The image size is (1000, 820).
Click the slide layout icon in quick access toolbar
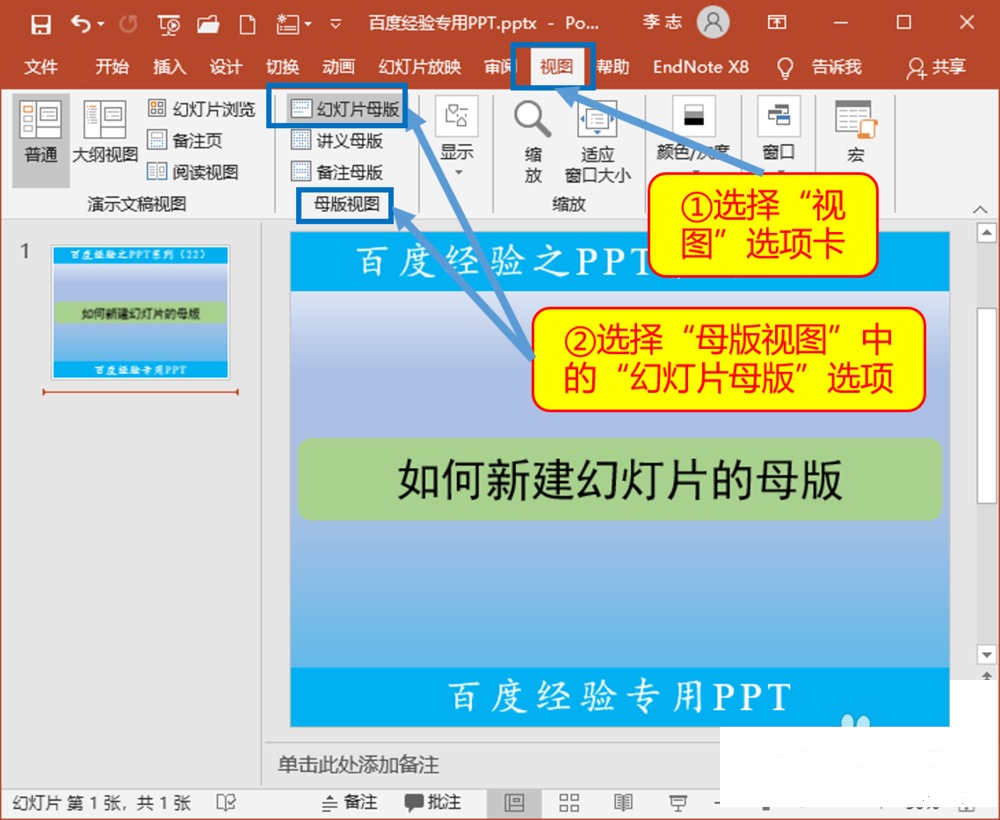288,25
